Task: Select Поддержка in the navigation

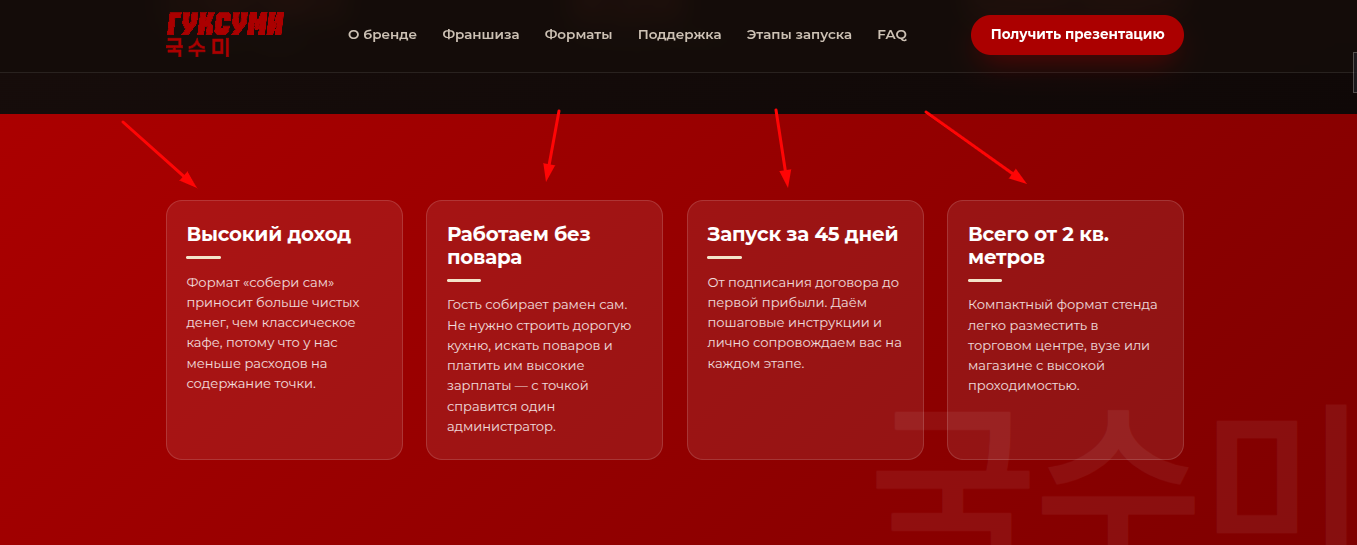Action: click(x=679, y=34)
